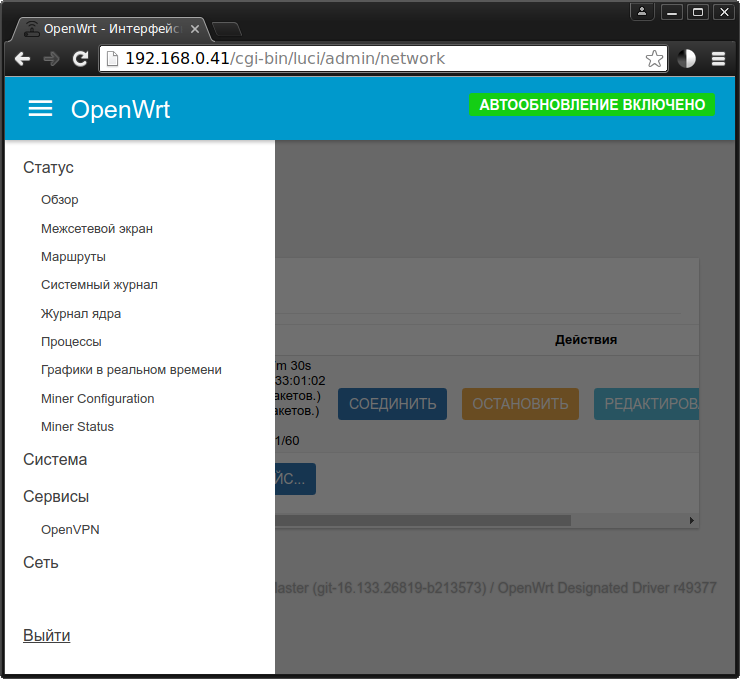This screenshot has height=679, width=740.
Task: Select Системный журнал in the sidebar
Action: [99, 285]
